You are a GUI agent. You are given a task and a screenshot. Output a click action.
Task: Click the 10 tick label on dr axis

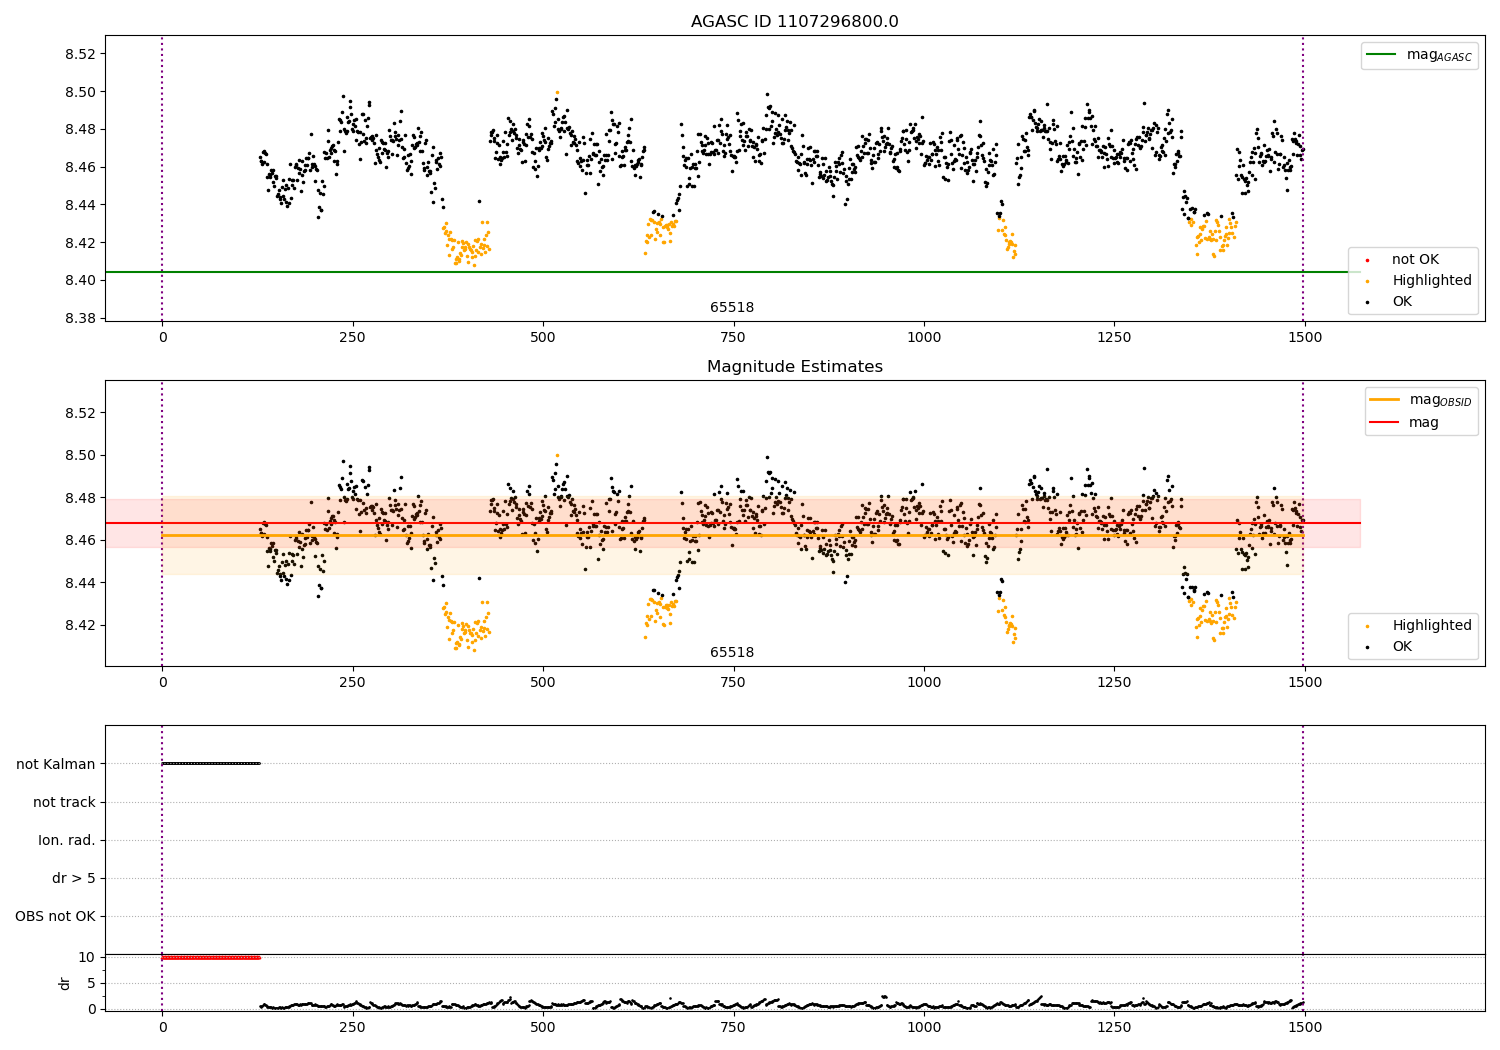tap(86, 957)
